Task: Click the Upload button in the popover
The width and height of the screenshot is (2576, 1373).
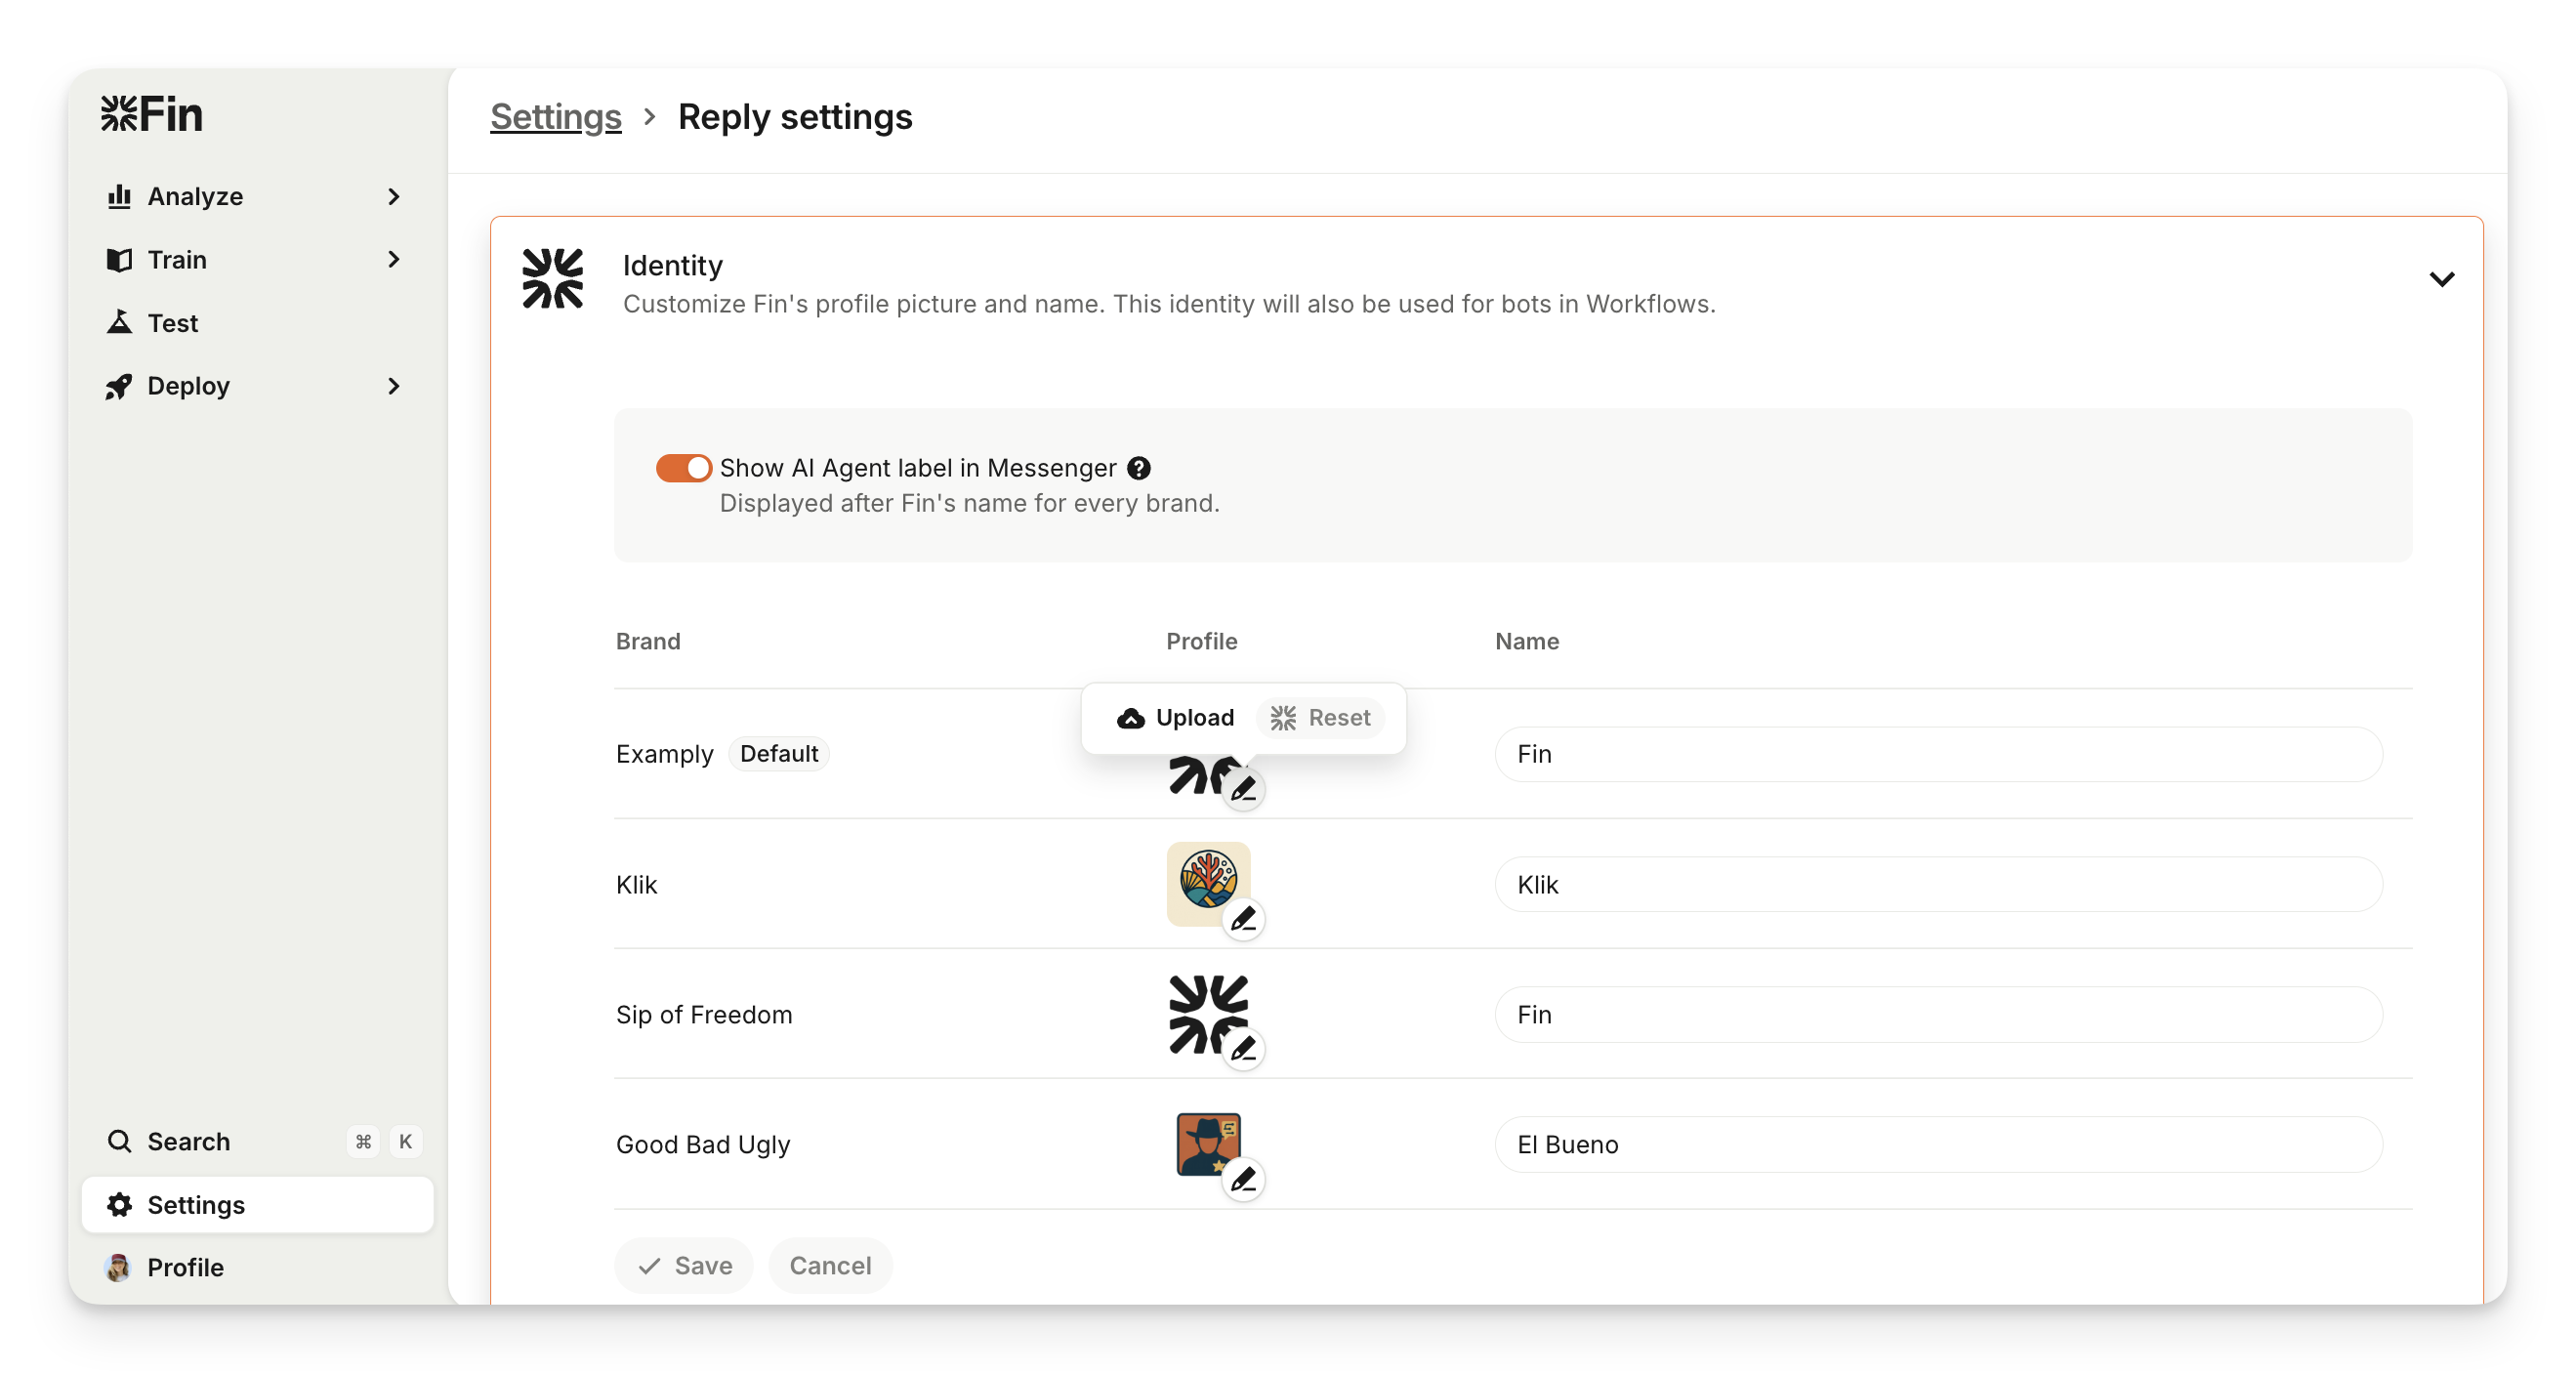Action: [x=1176, y=718]
